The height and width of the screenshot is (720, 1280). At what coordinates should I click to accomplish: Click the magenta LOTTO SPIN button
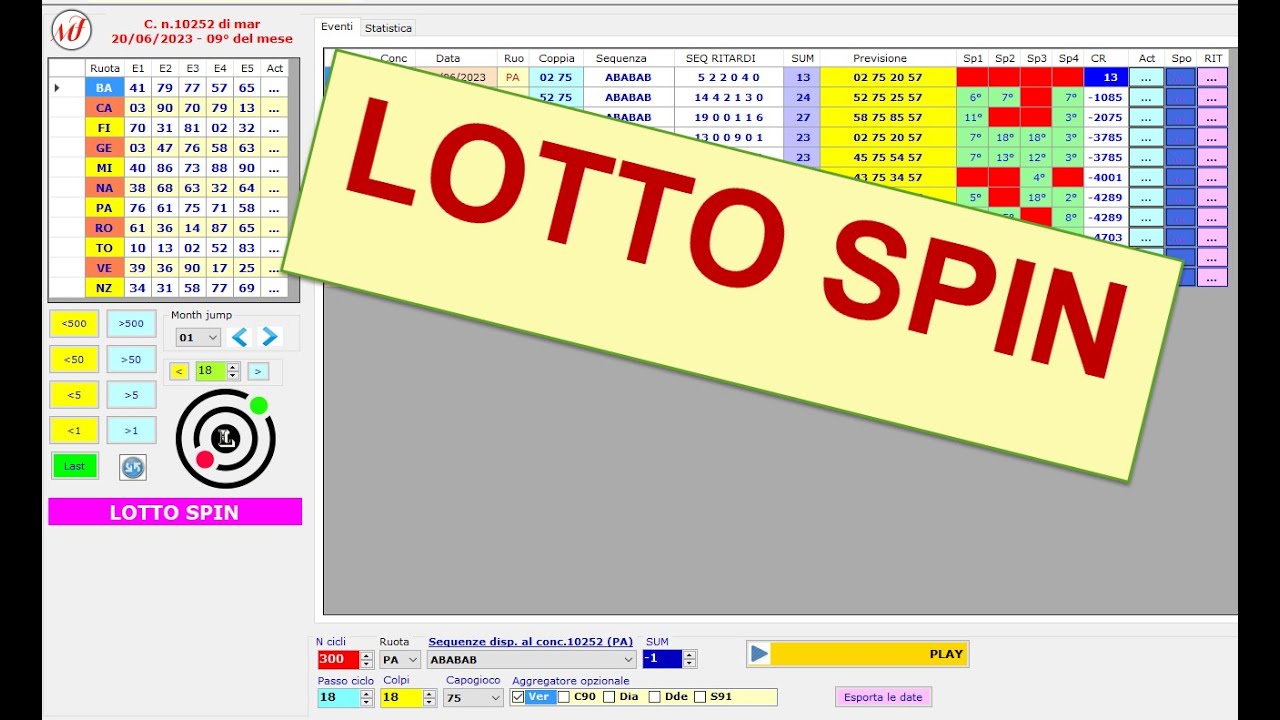(175, 512)
